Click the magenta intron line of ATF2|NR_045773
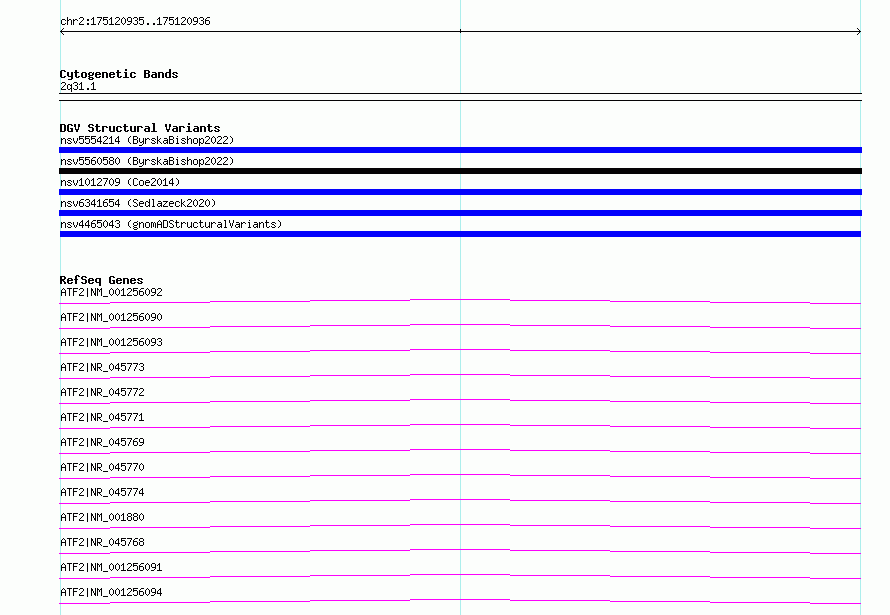The width and height of the screenshot is (890, 615). point(460,374)
